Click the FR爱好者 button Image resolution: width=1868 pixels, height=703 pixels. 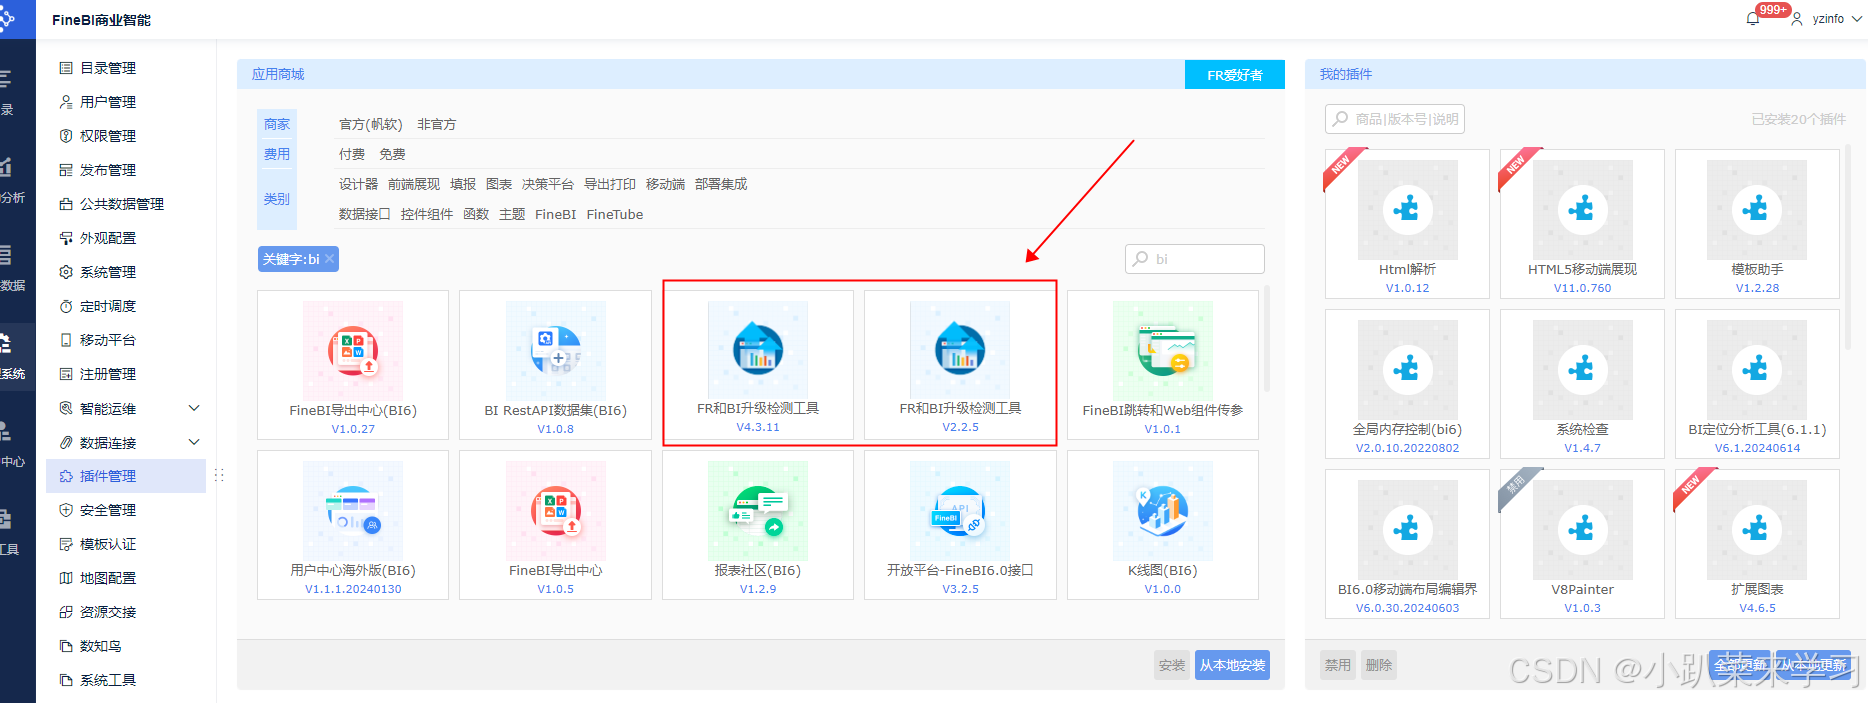pos(1235,75)
